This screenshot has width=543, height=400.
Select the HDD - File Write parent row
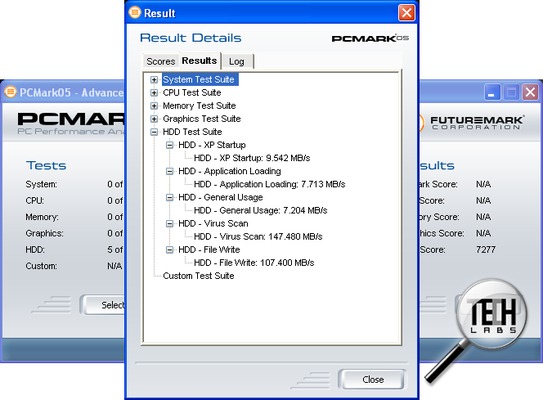click(209, 250)
